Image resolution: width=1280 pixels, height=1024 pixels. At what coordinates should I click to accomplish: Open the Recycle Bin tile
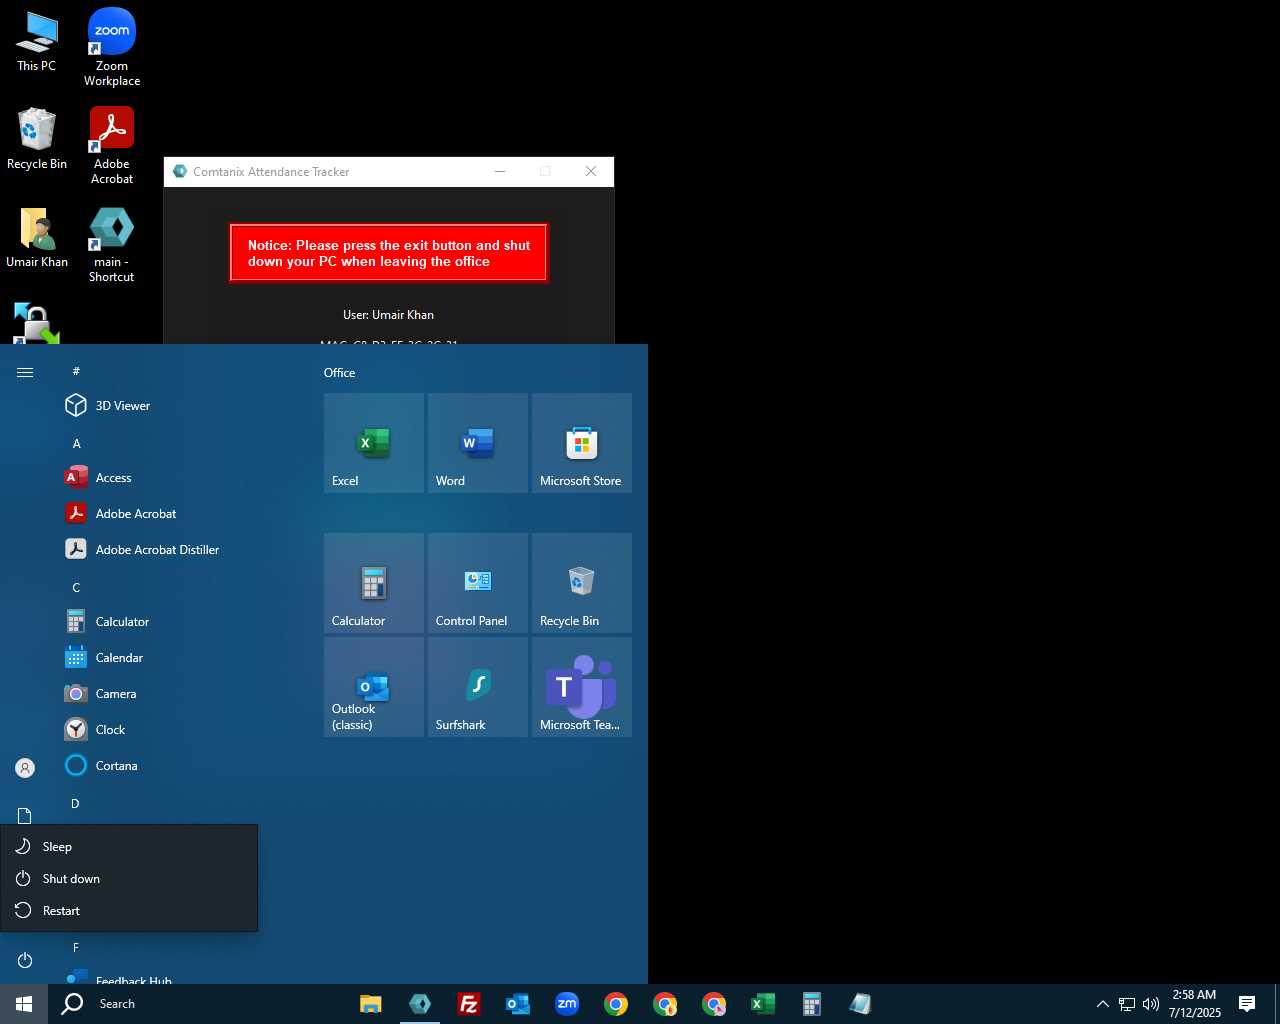tap(582, 583)
